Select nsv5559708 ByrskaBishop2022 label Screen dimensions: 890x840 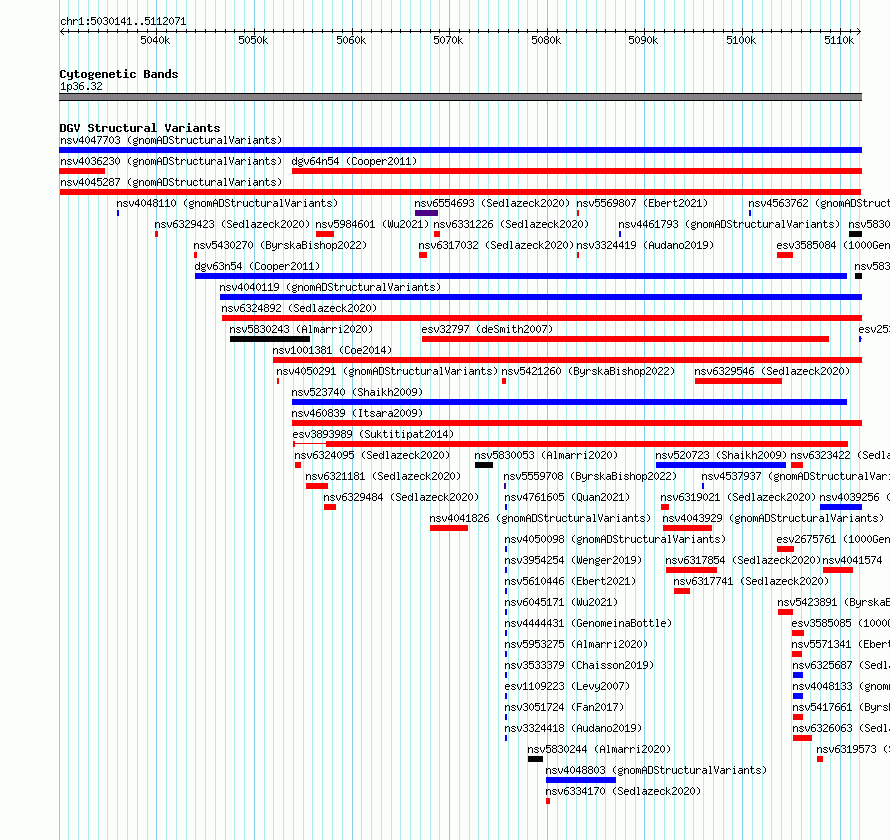coord(590,476)
